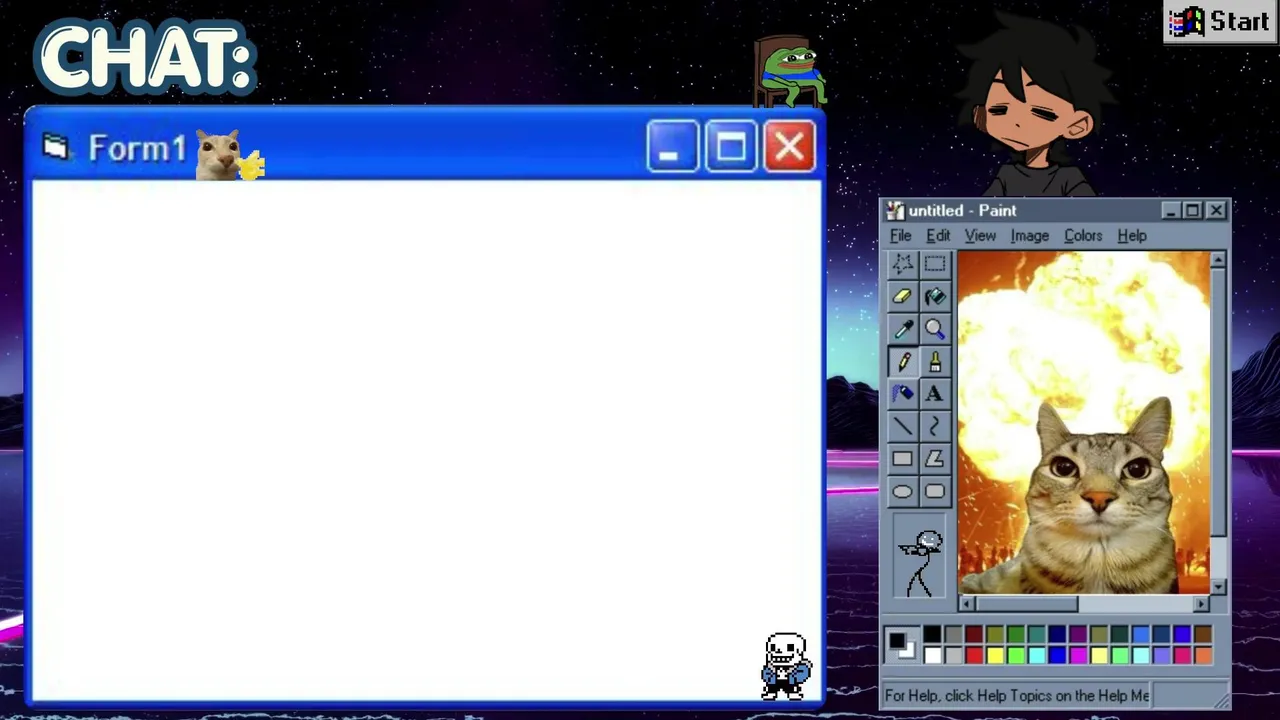Pick the bright green color swatch
This screenshot has width=1280, height=720.
[1016, 655]
